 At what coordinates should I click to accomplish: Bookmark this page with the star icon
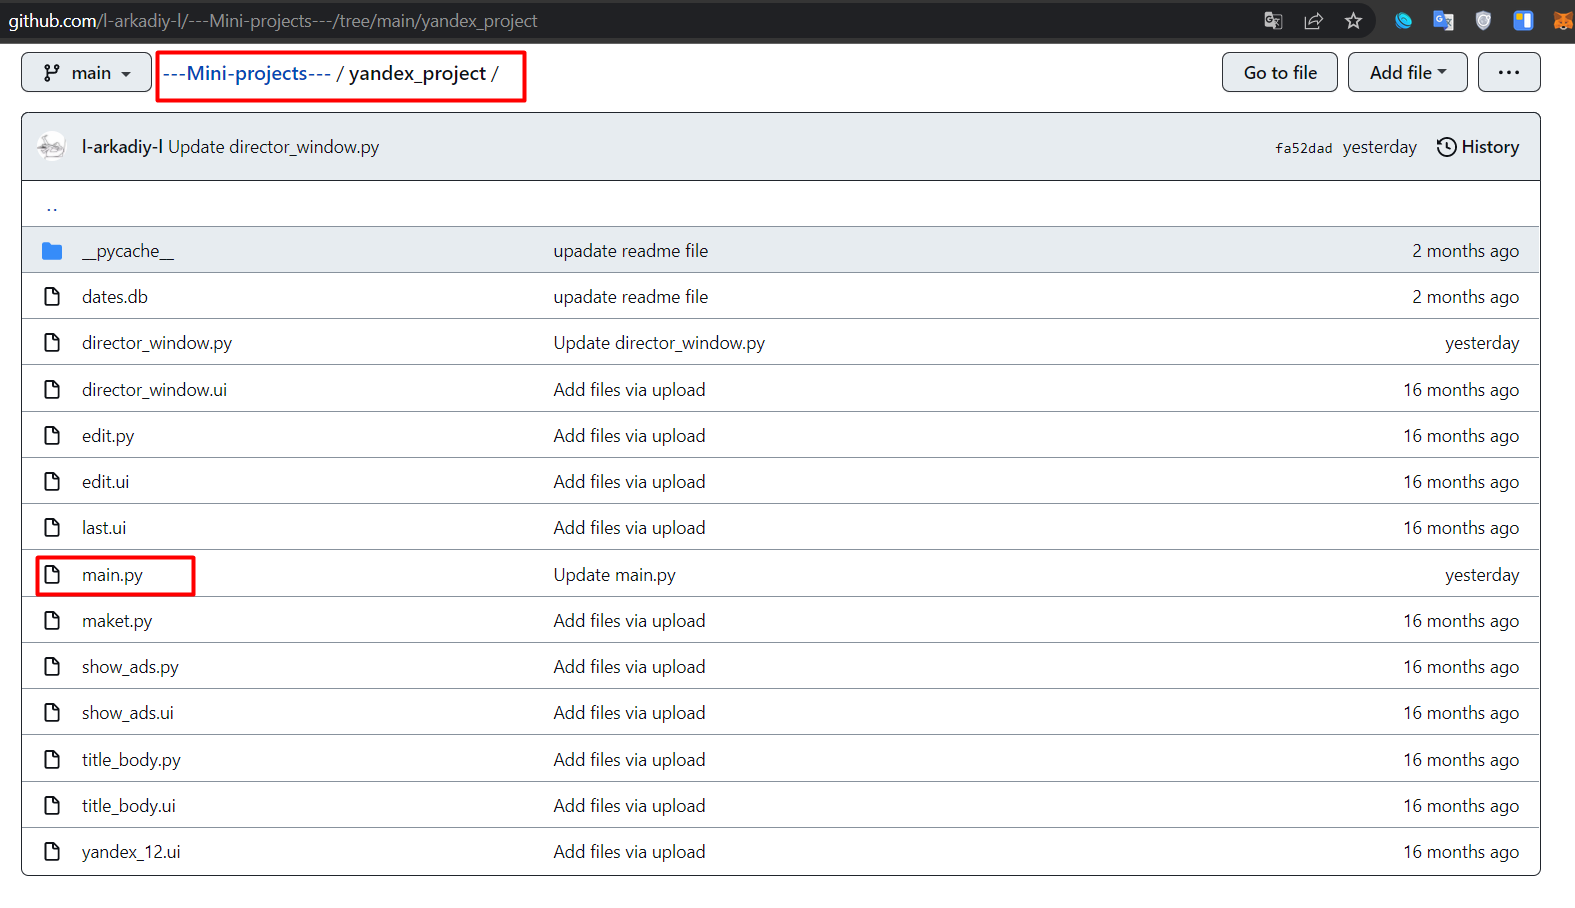tap(1353, 21)
